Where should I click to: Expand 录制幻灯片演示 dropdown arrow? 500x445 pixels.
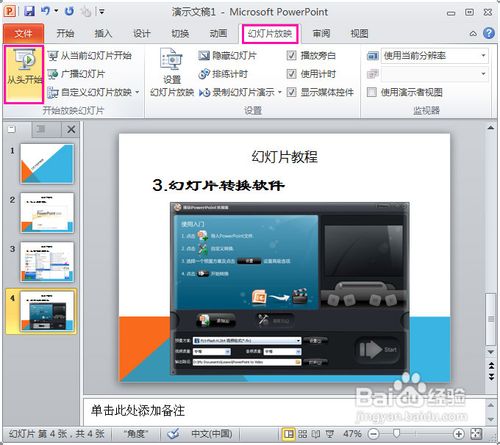pos(280,92)
